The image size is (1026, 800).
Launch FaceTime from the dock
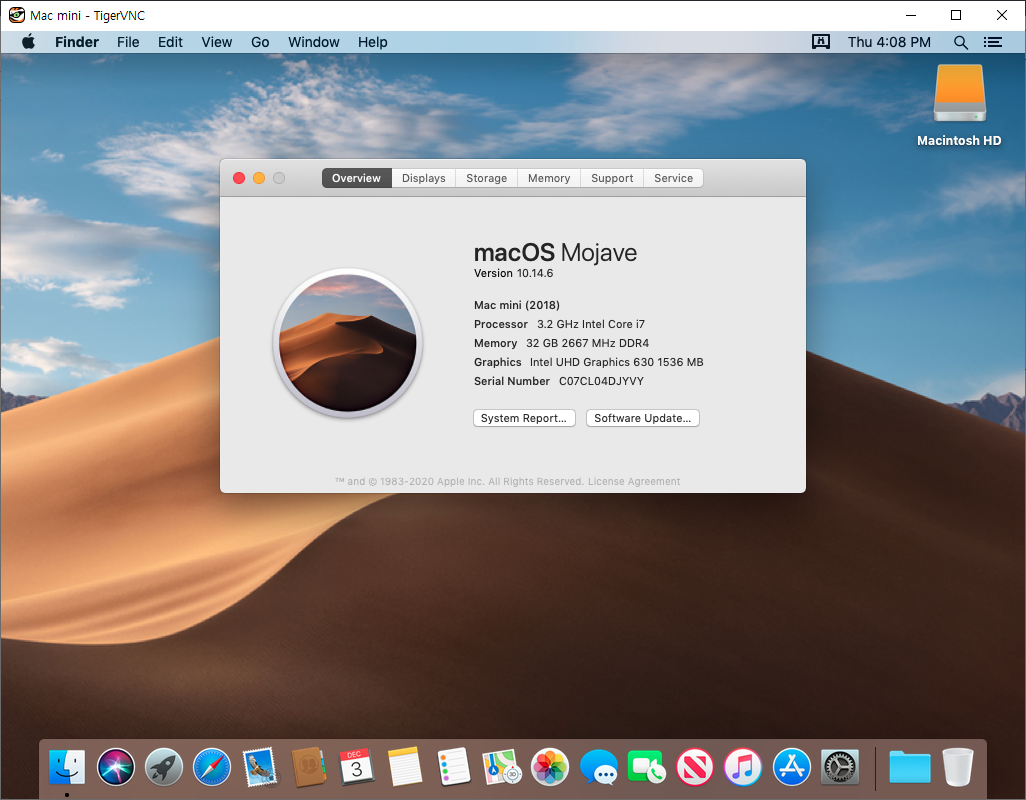point(646,767)
